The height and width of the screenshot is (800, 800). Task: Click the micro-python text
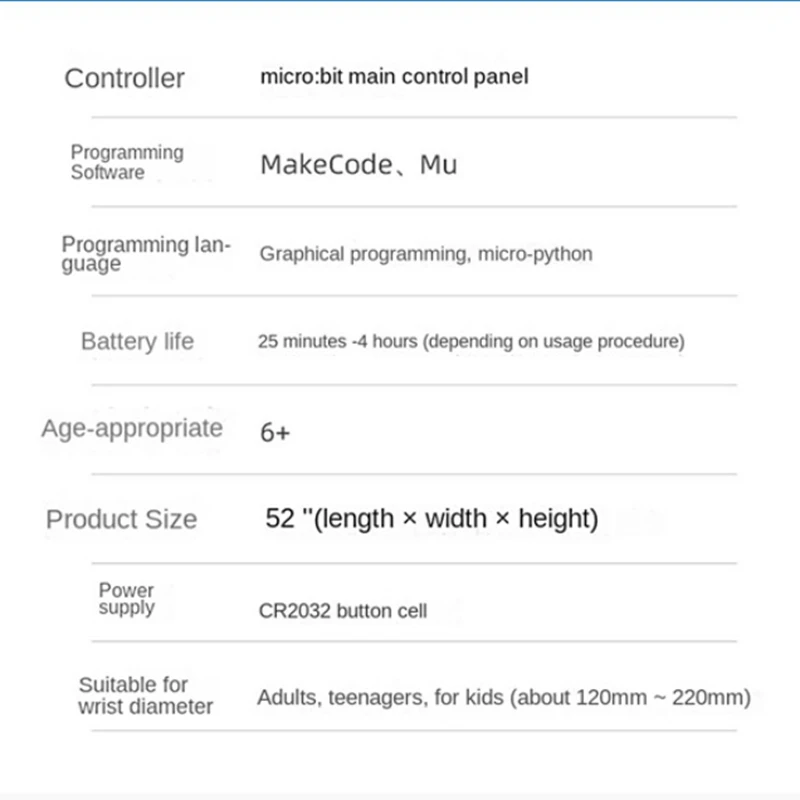click(535, 254)
